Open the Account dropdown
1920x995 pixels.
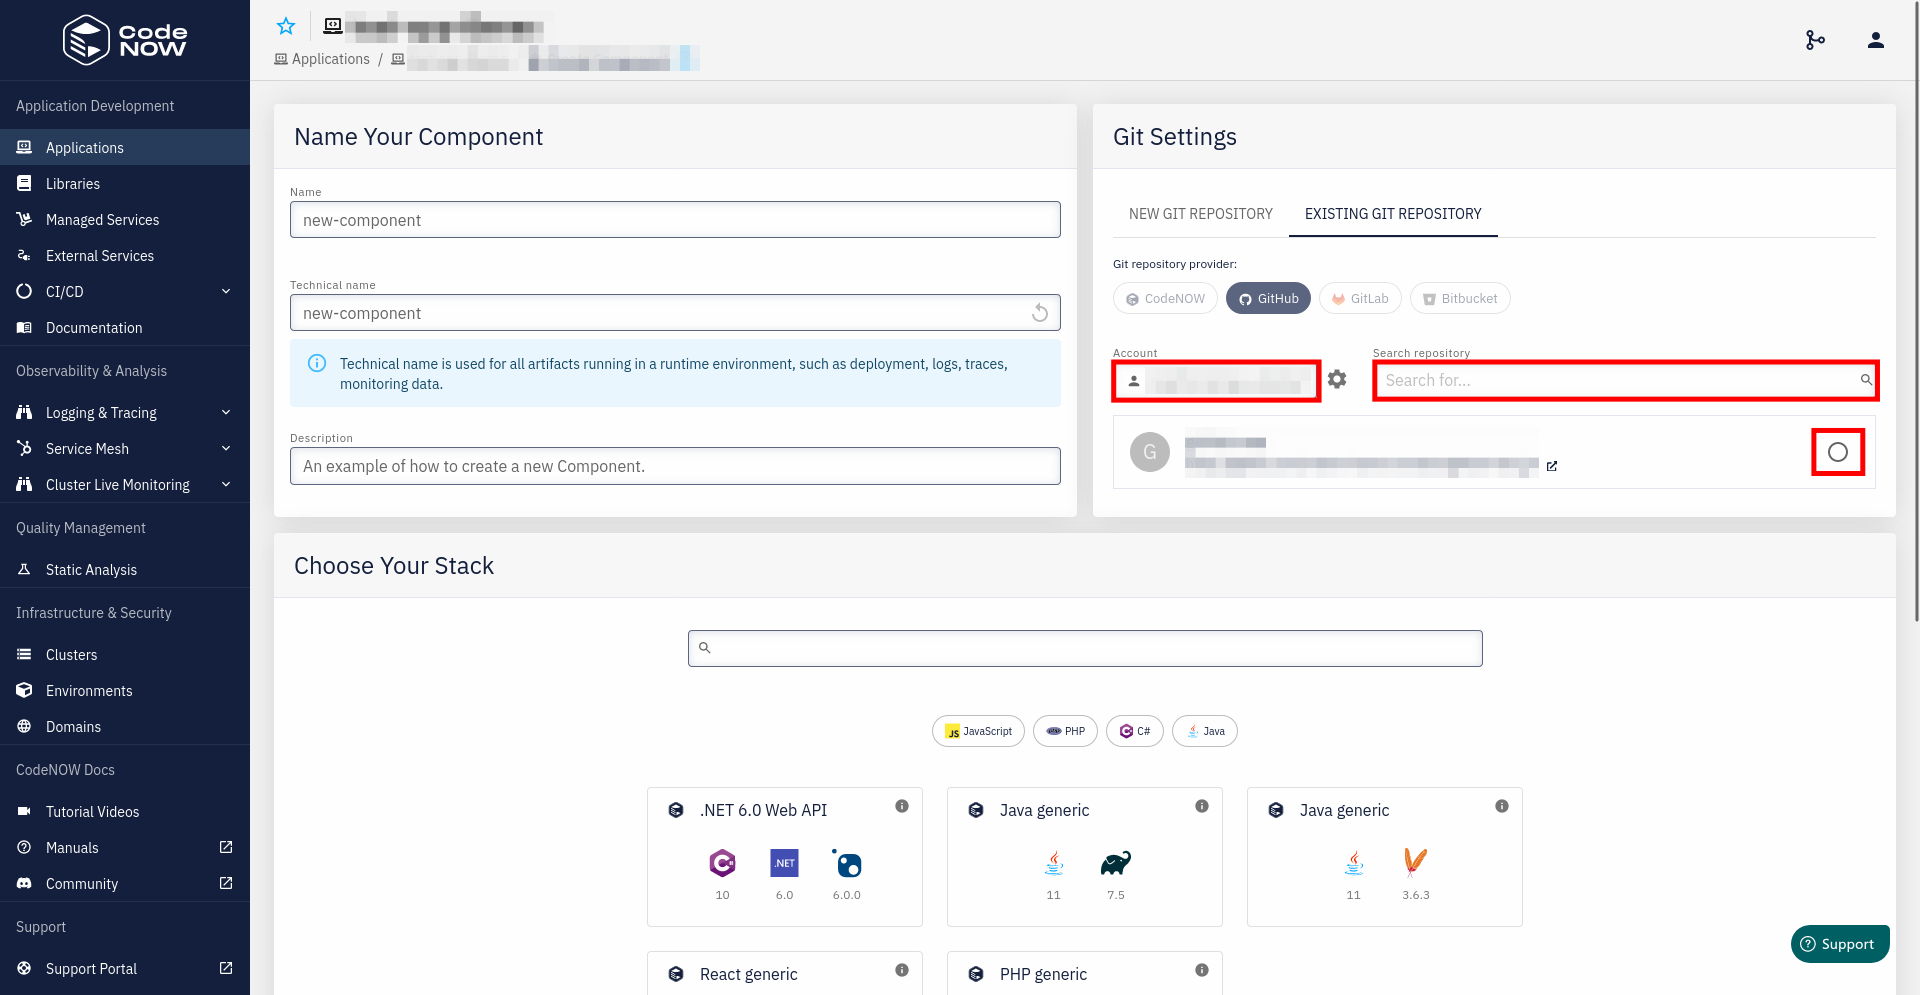point(1216,381)
